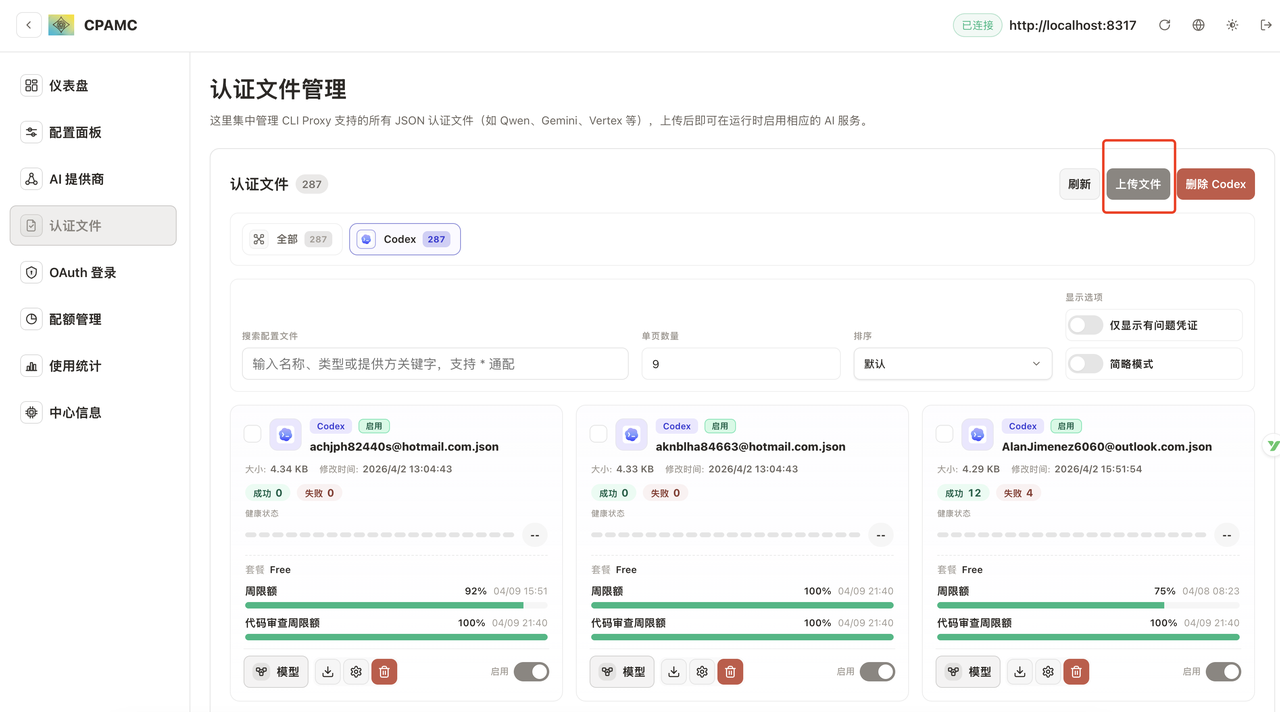Disable AlanJimenez6060 credential via 启用 switch
The width and height of the screenshot is (1280, 712).
click(x=1223, y=672)
